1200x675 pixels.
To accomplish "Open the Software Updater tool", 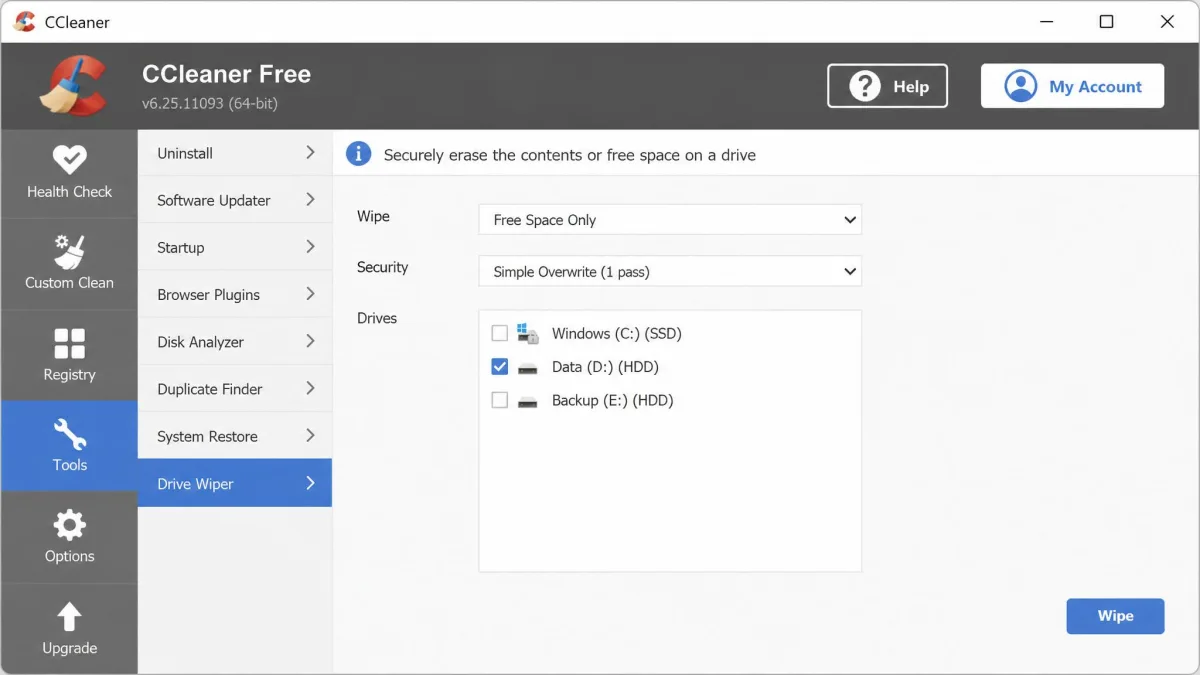I will click(235, 200).
